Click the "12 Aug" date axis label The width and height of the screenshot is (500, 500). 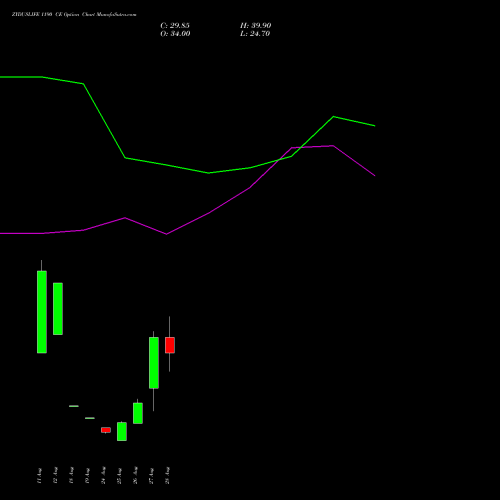(x=55, y=476)
